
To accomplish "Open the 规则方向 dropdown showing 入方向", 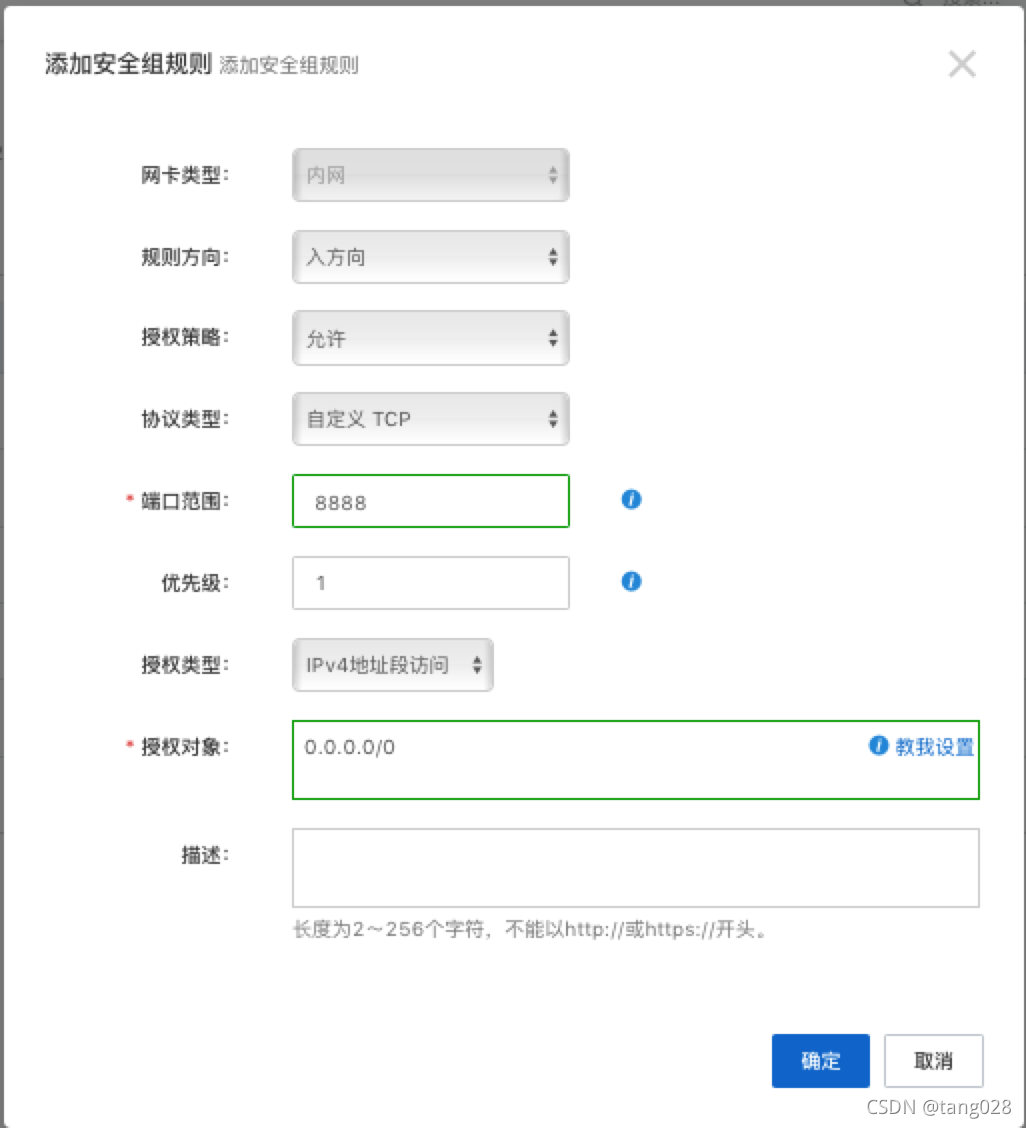I will [430, 257].
